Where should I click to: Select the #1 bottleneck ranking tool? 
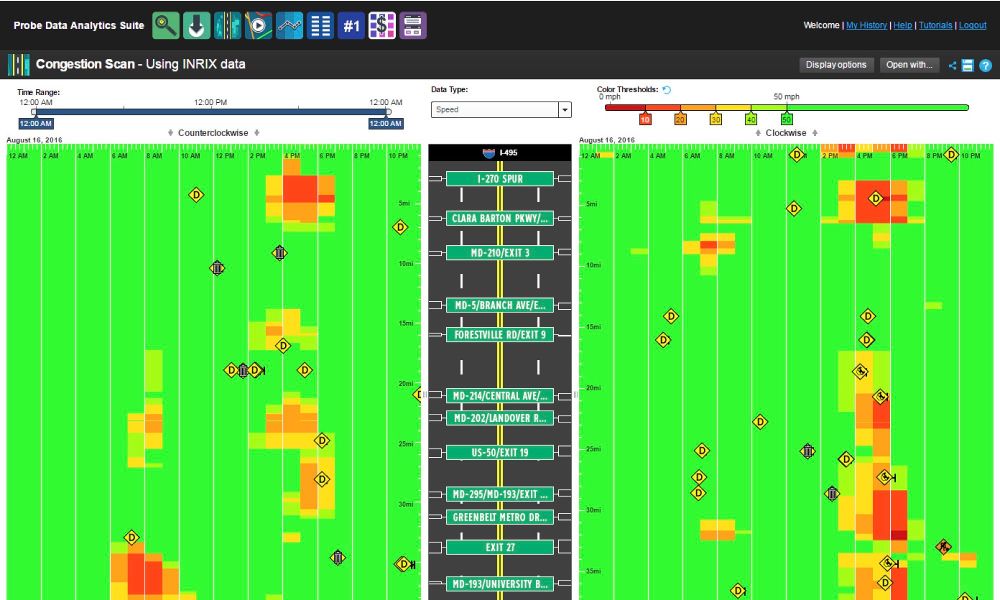click(351, 25)
